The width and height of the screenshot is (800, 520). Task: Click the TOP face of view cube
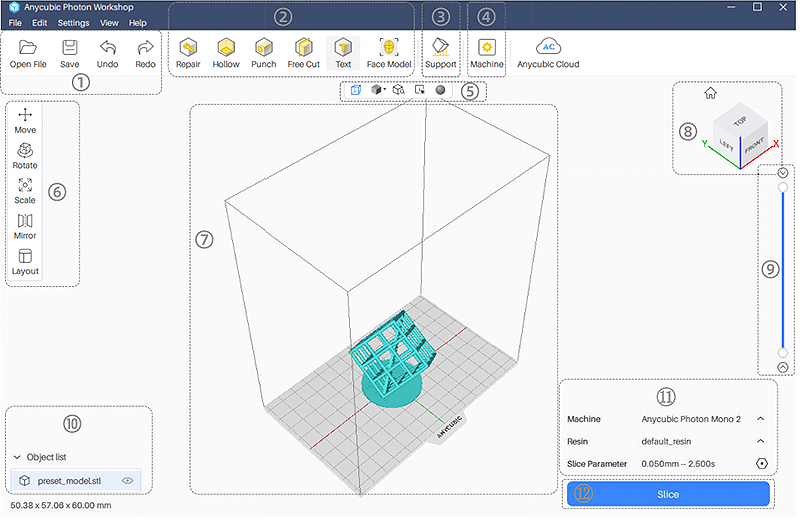pos(740,120)
